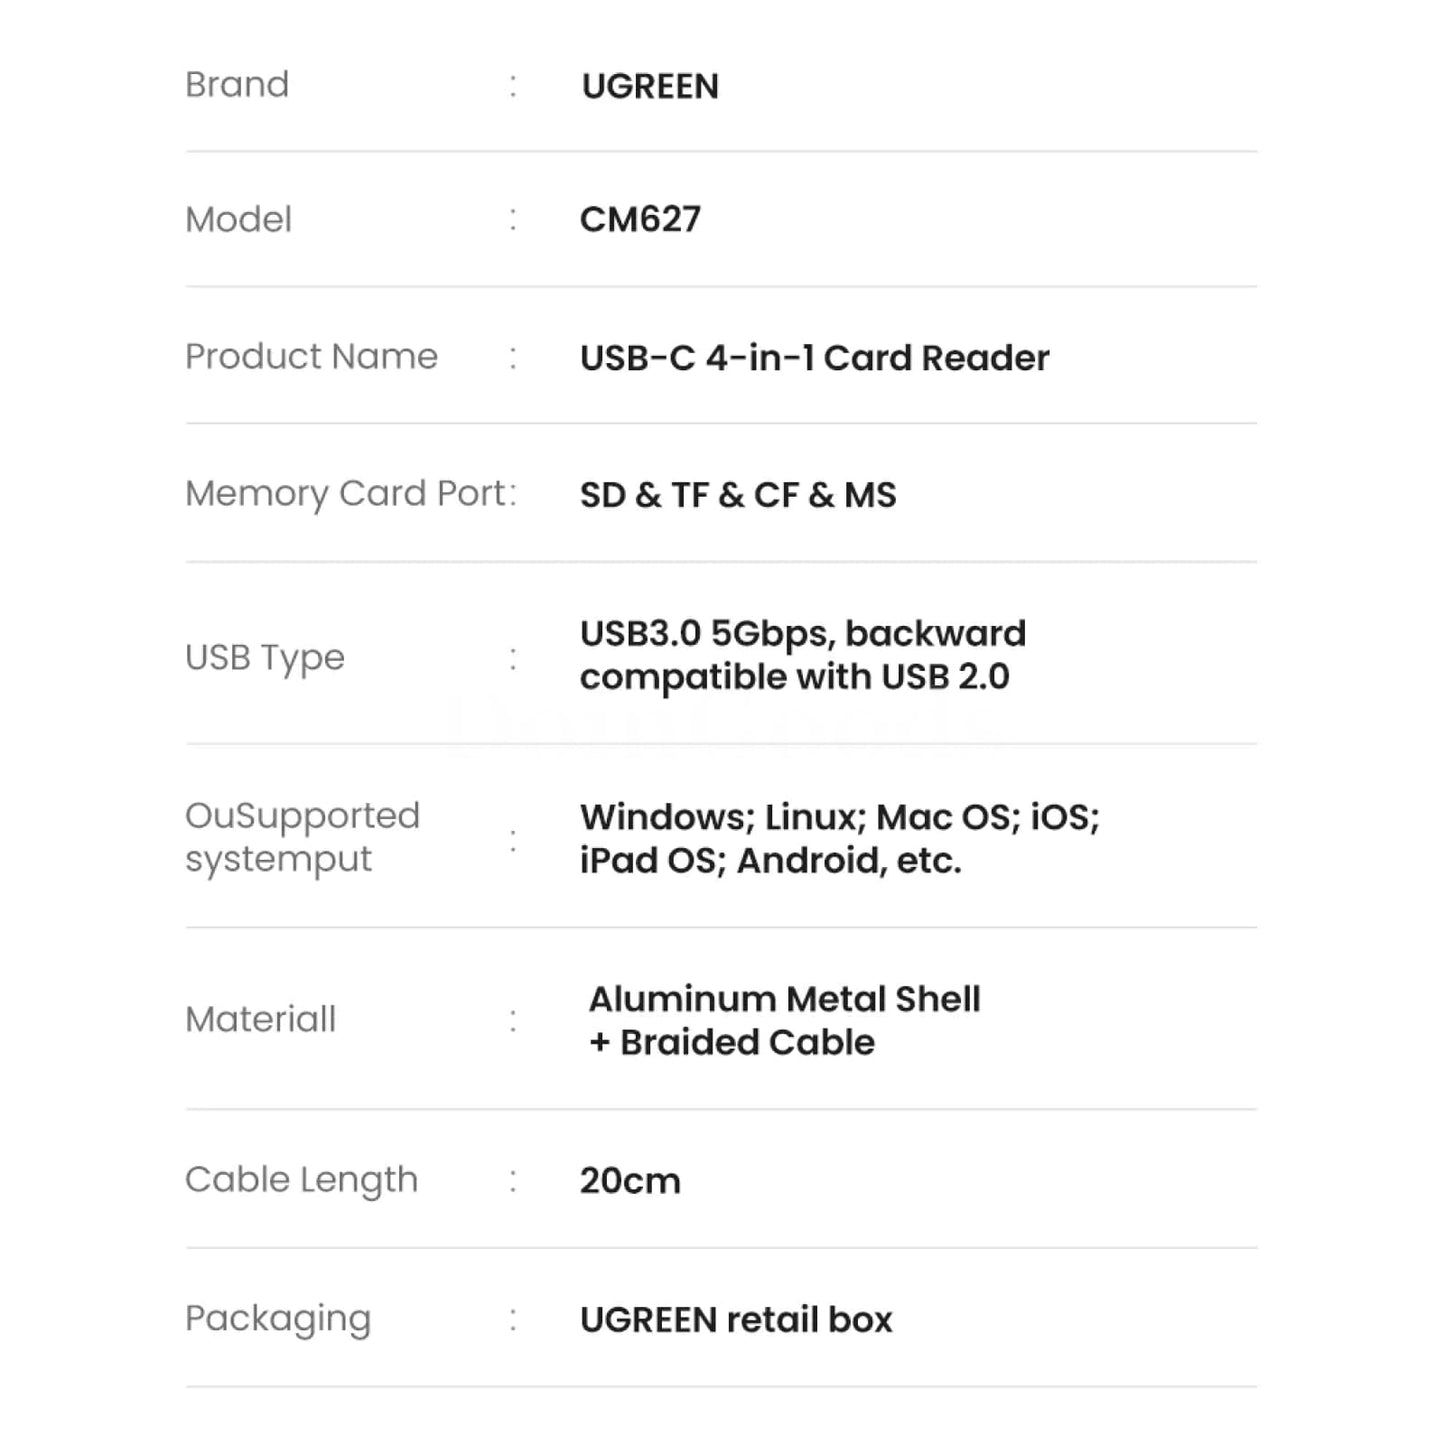This screenshot has height=1445, width=1445.
Task: Select the '20cm' cable length value
Action: click(630, 1181)
